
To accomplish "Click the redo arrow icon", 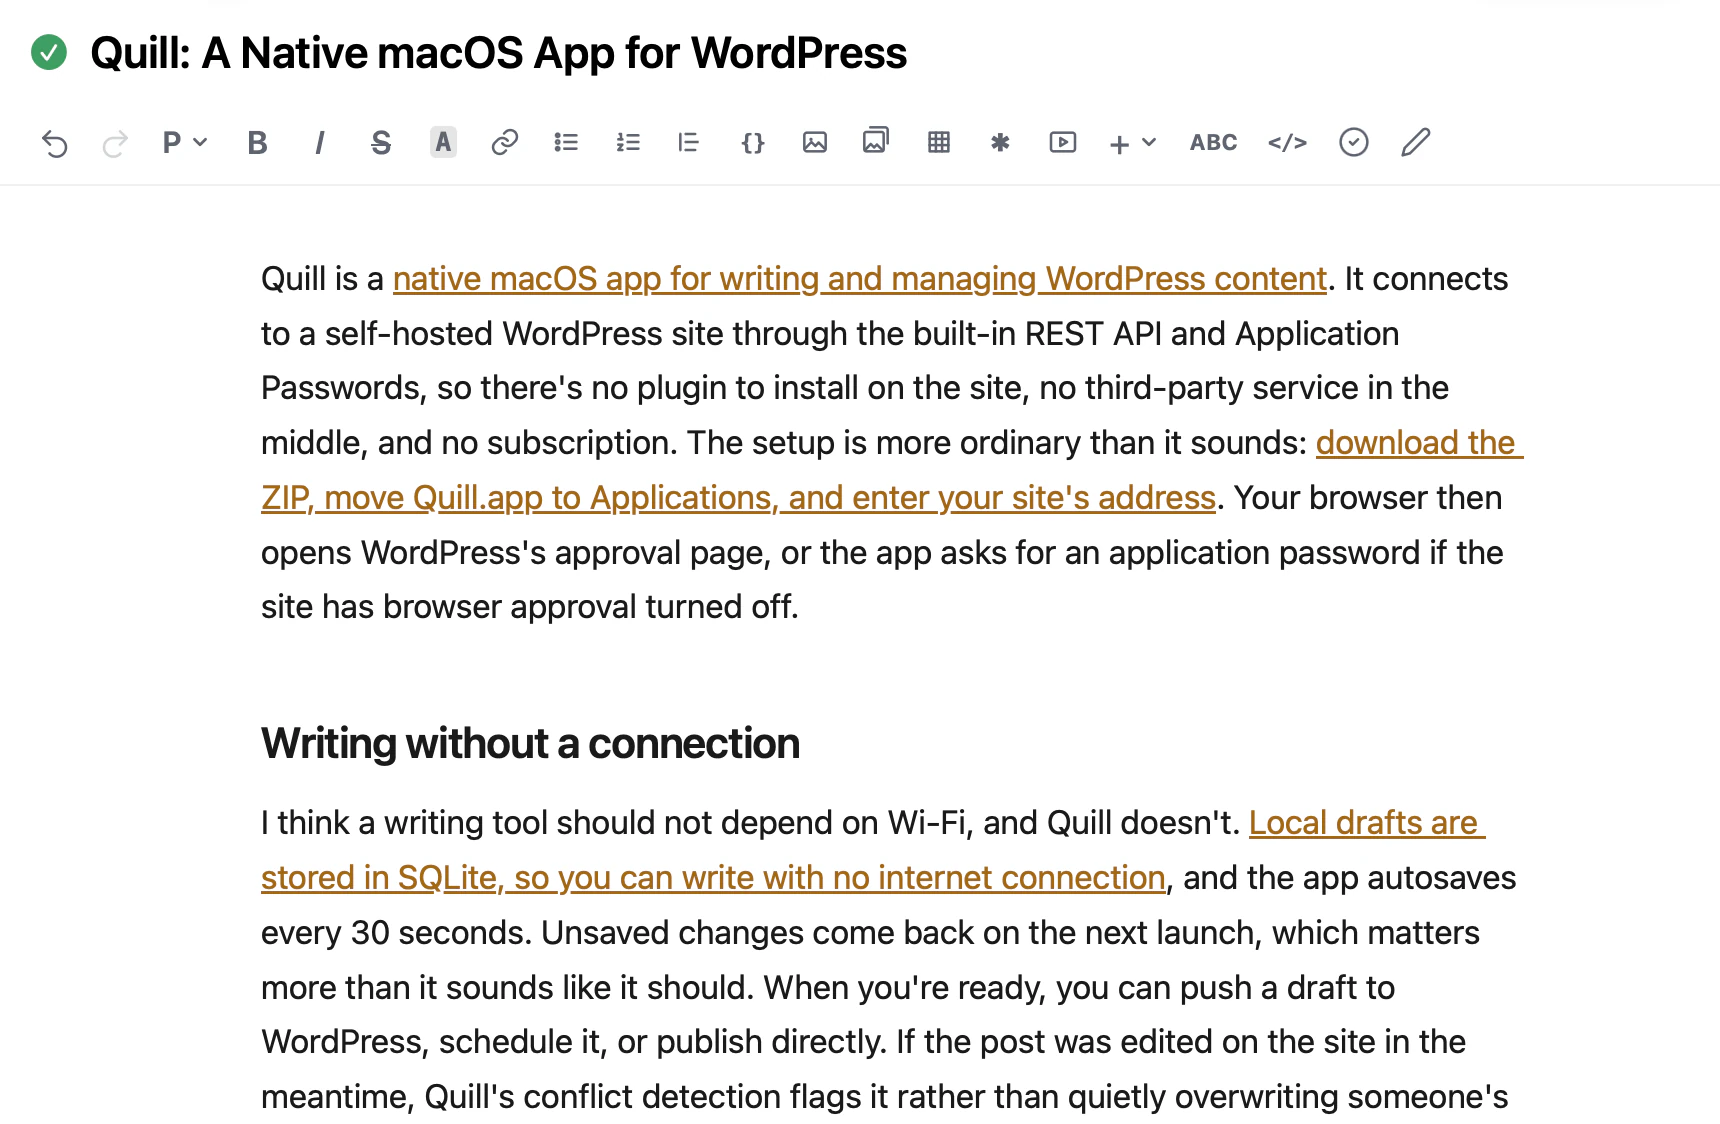I will pos(115,143).
